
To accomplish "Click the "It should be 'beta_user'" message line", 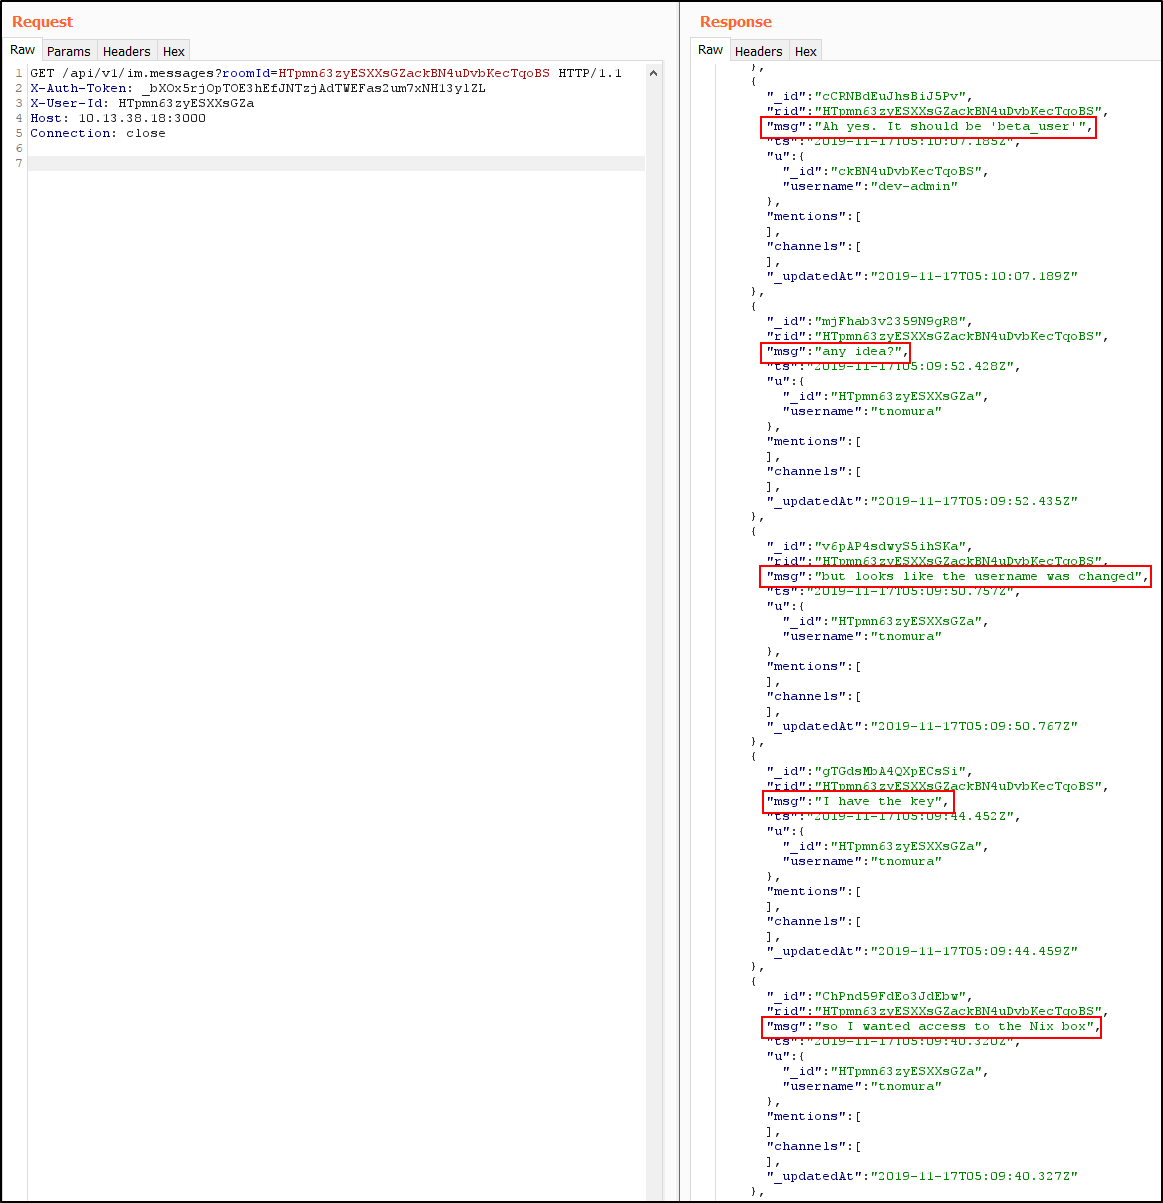I will pyautogui.click(x=928, y=127).
